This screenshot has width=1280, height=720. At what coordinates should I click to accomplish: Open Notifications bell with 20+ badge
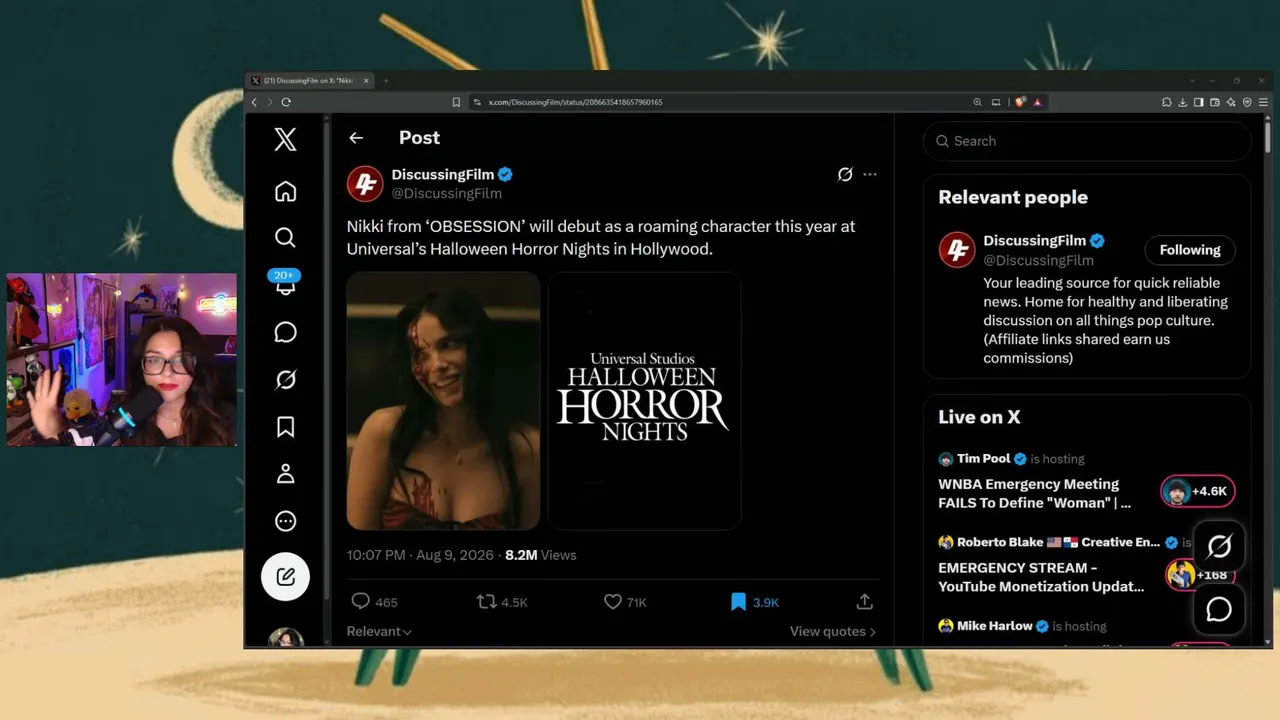click(x=285, y=283)
